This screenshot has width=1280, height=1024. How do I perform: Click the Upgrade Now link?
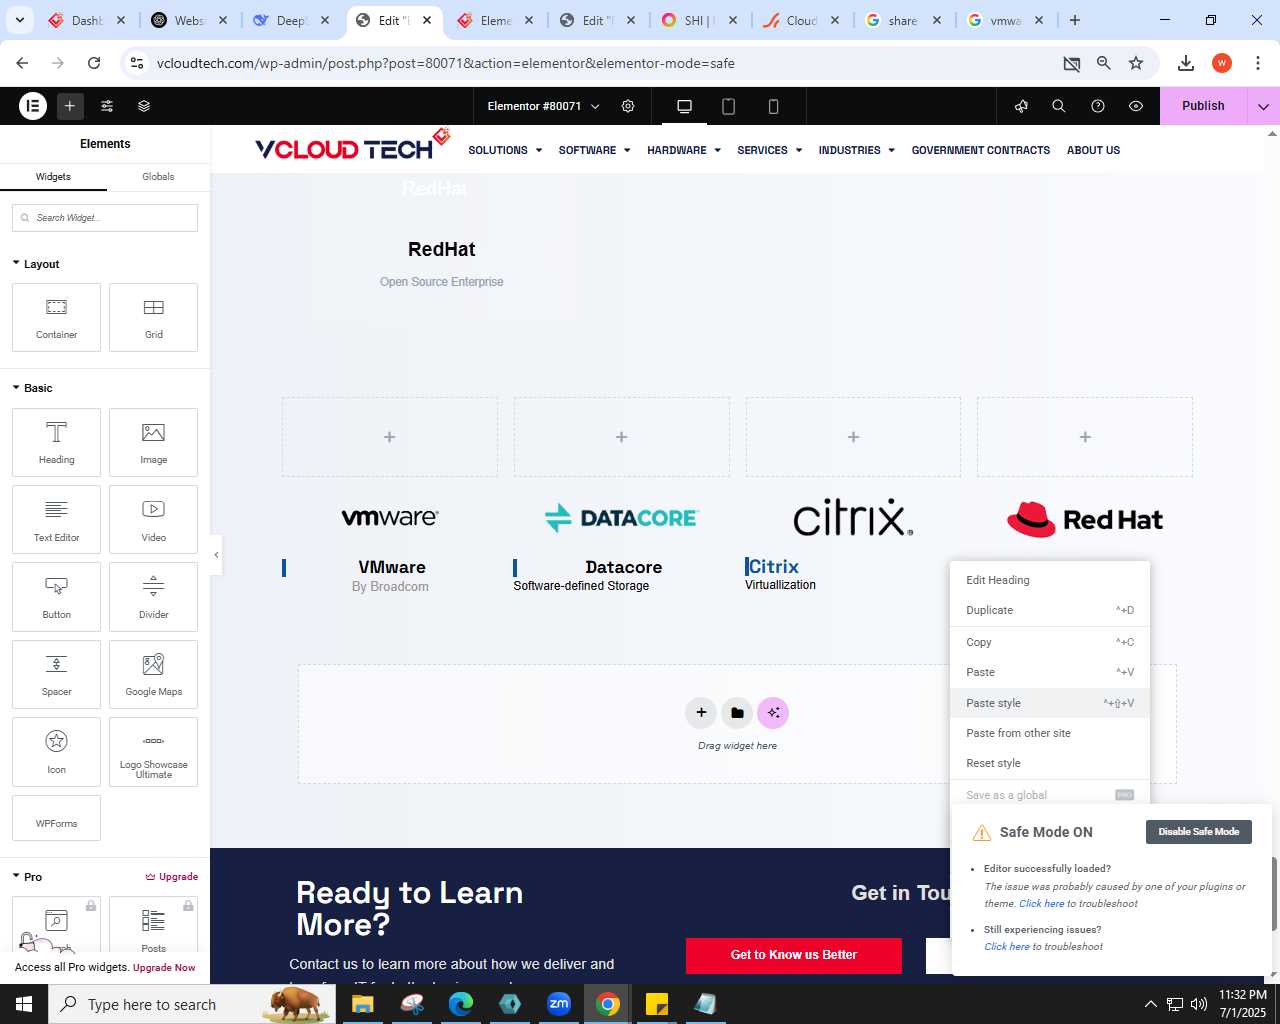(164, 968)
